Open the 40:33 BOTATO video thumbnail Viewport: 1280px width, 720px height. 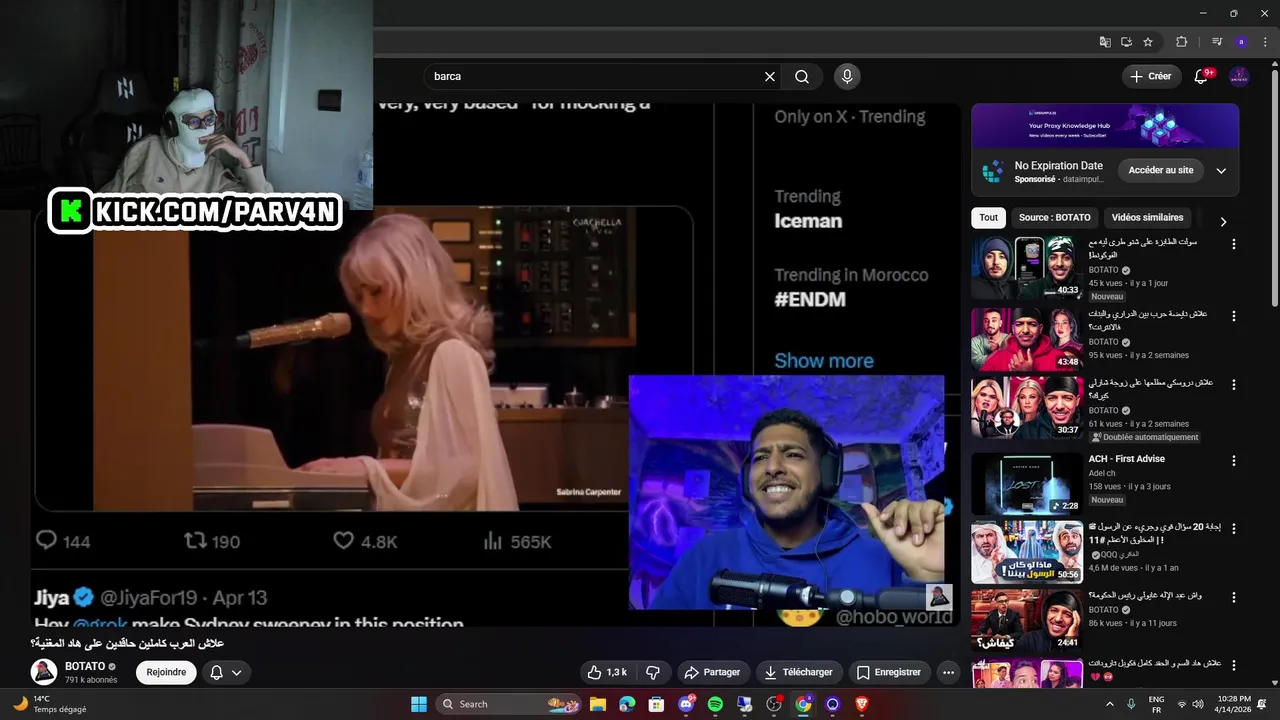pyautogui.click(x=1026, y=268)
